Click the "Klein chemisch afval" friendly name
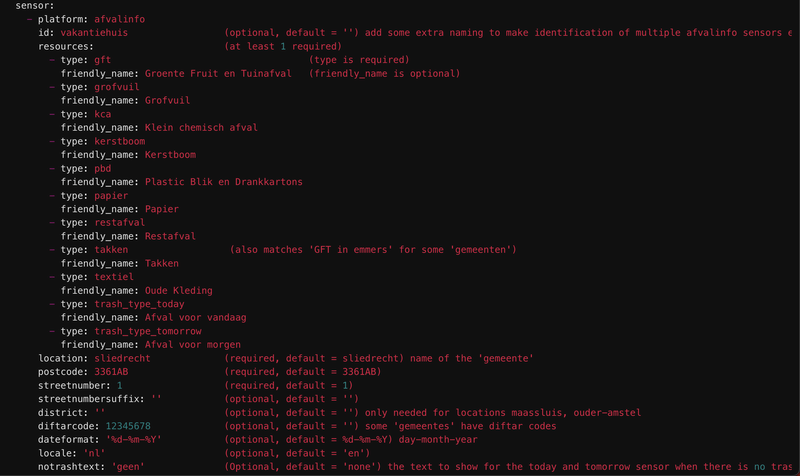Image resolution: width=800 pixels, height=476 pixels. coord(201,127)
